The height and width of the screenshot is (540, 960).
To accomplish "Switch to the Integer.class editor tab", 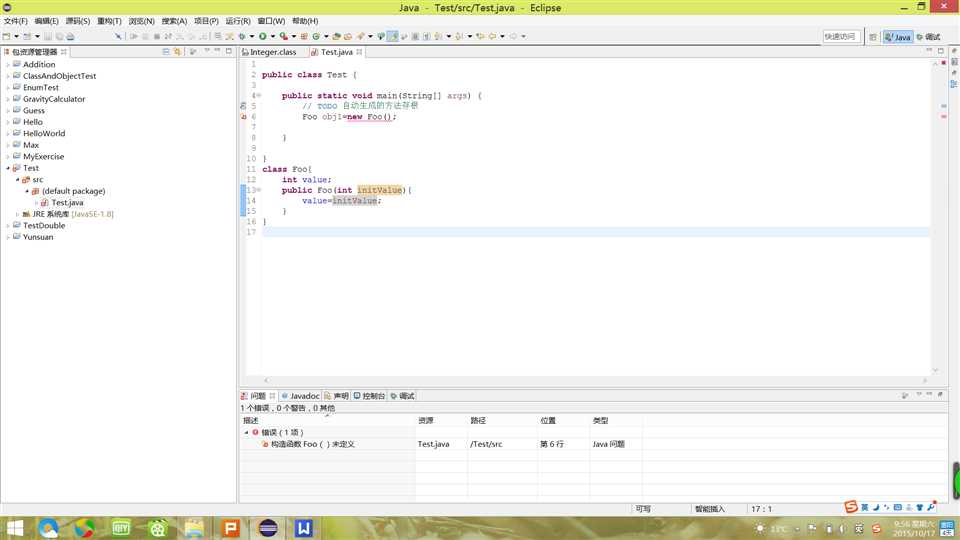I will click(x=269, y=53).
